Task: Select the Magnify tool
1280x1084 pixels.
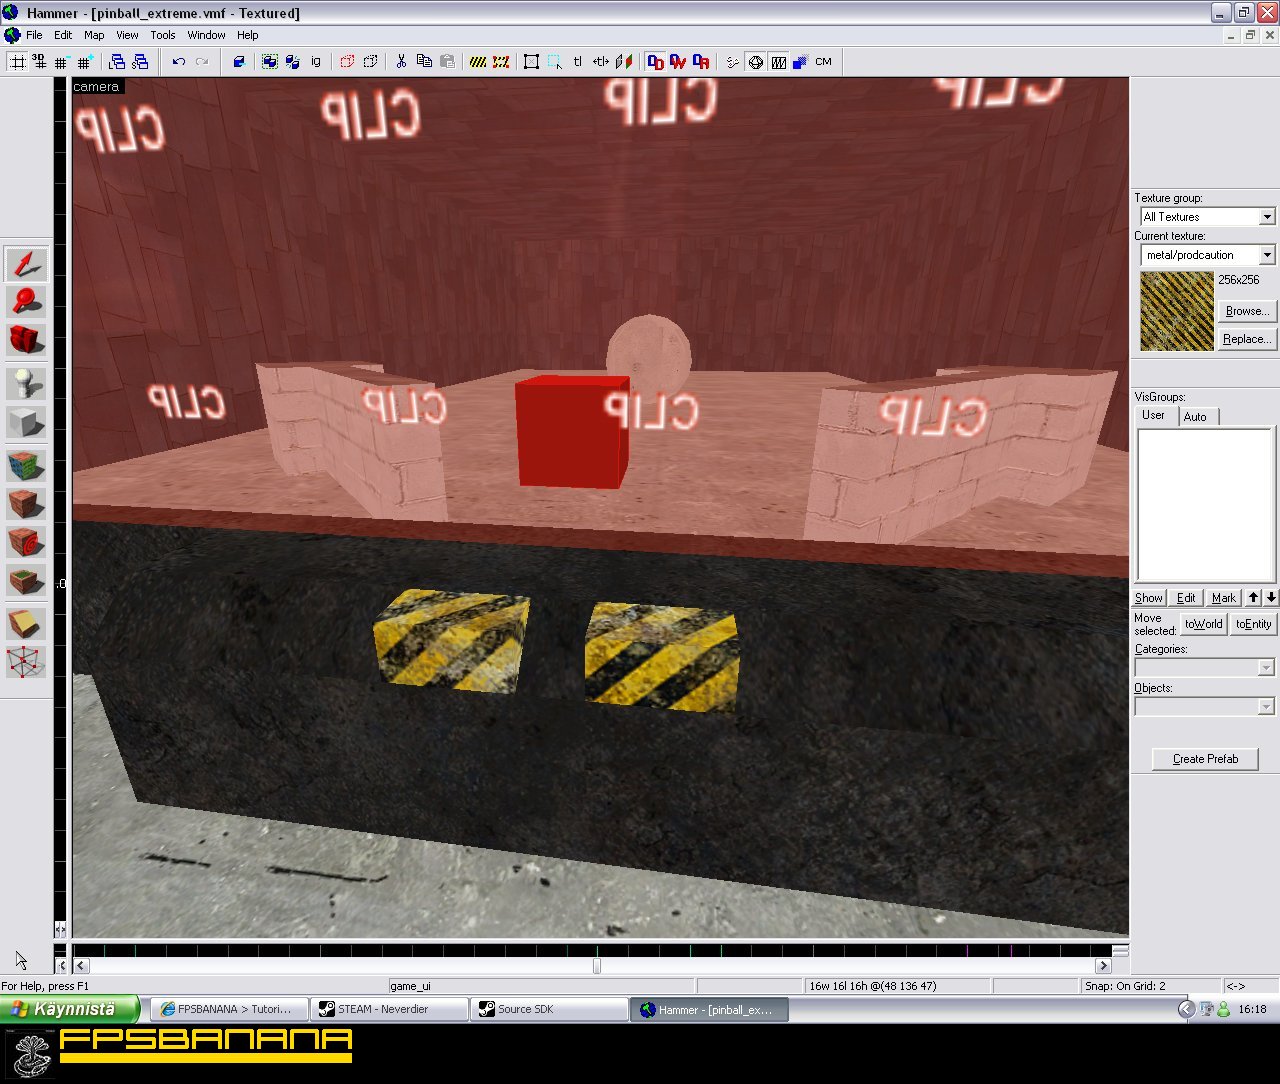Action: [x=26, y=302]
